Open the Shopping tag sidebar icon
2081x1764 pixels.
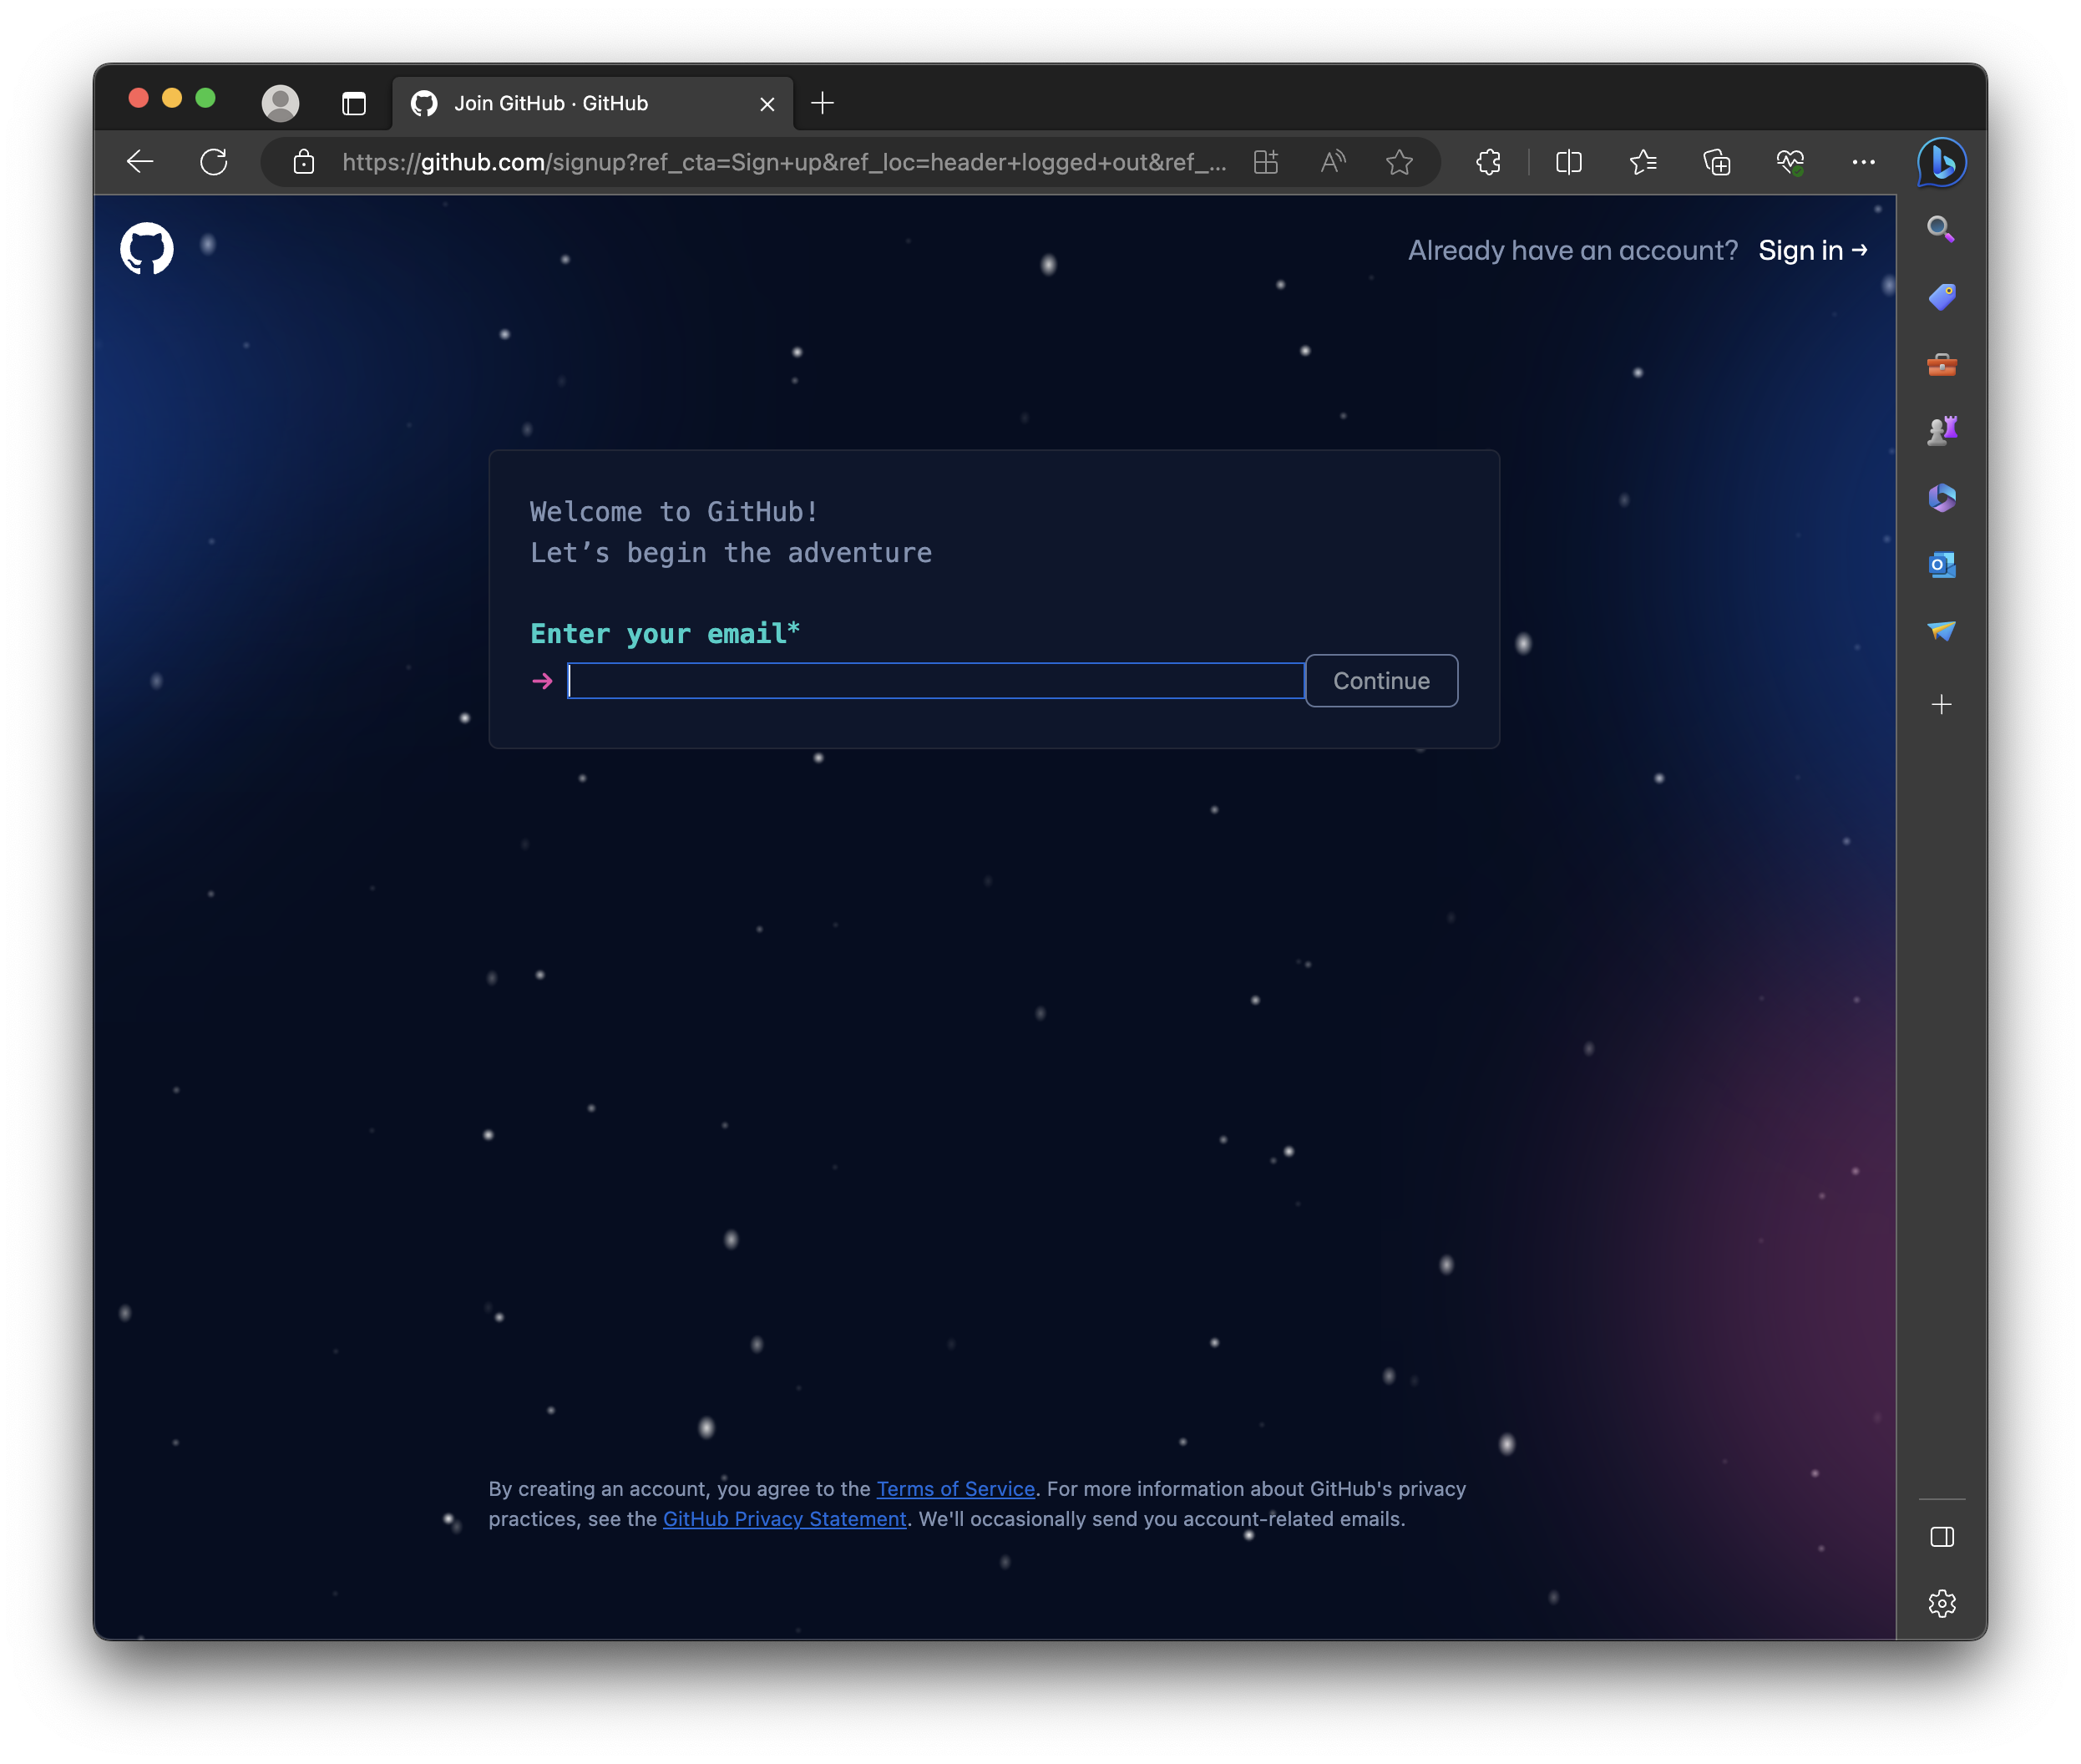tap(1941, 297)
